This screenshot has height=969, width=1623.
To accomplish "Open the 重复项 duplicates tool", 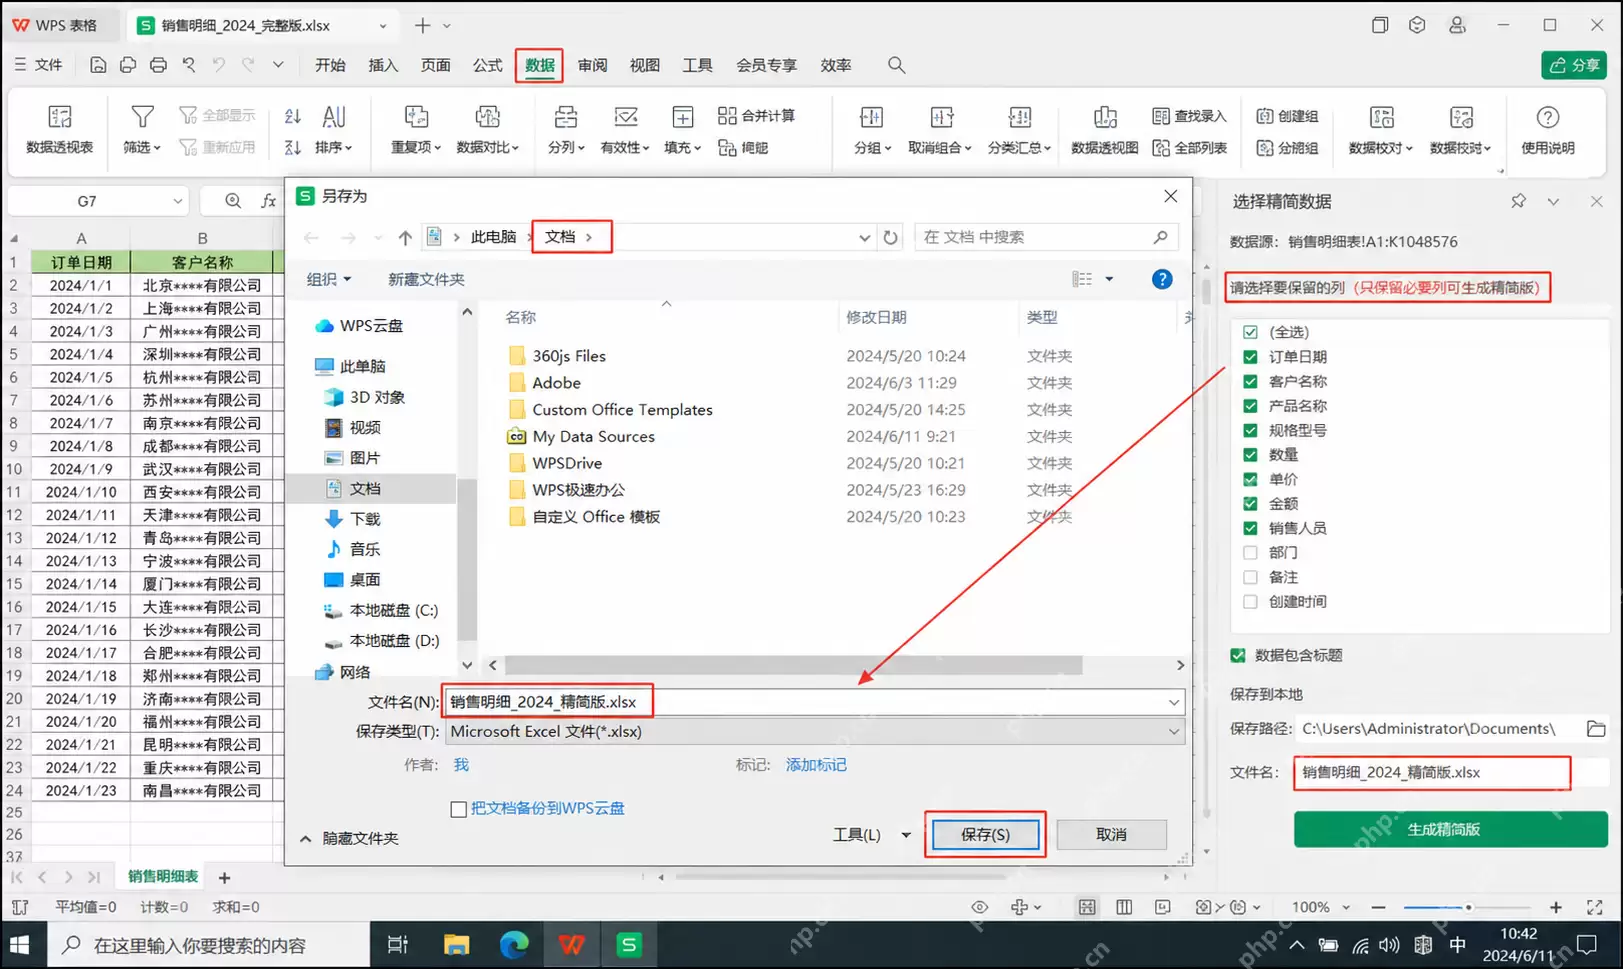I will (x=416, y=130).
